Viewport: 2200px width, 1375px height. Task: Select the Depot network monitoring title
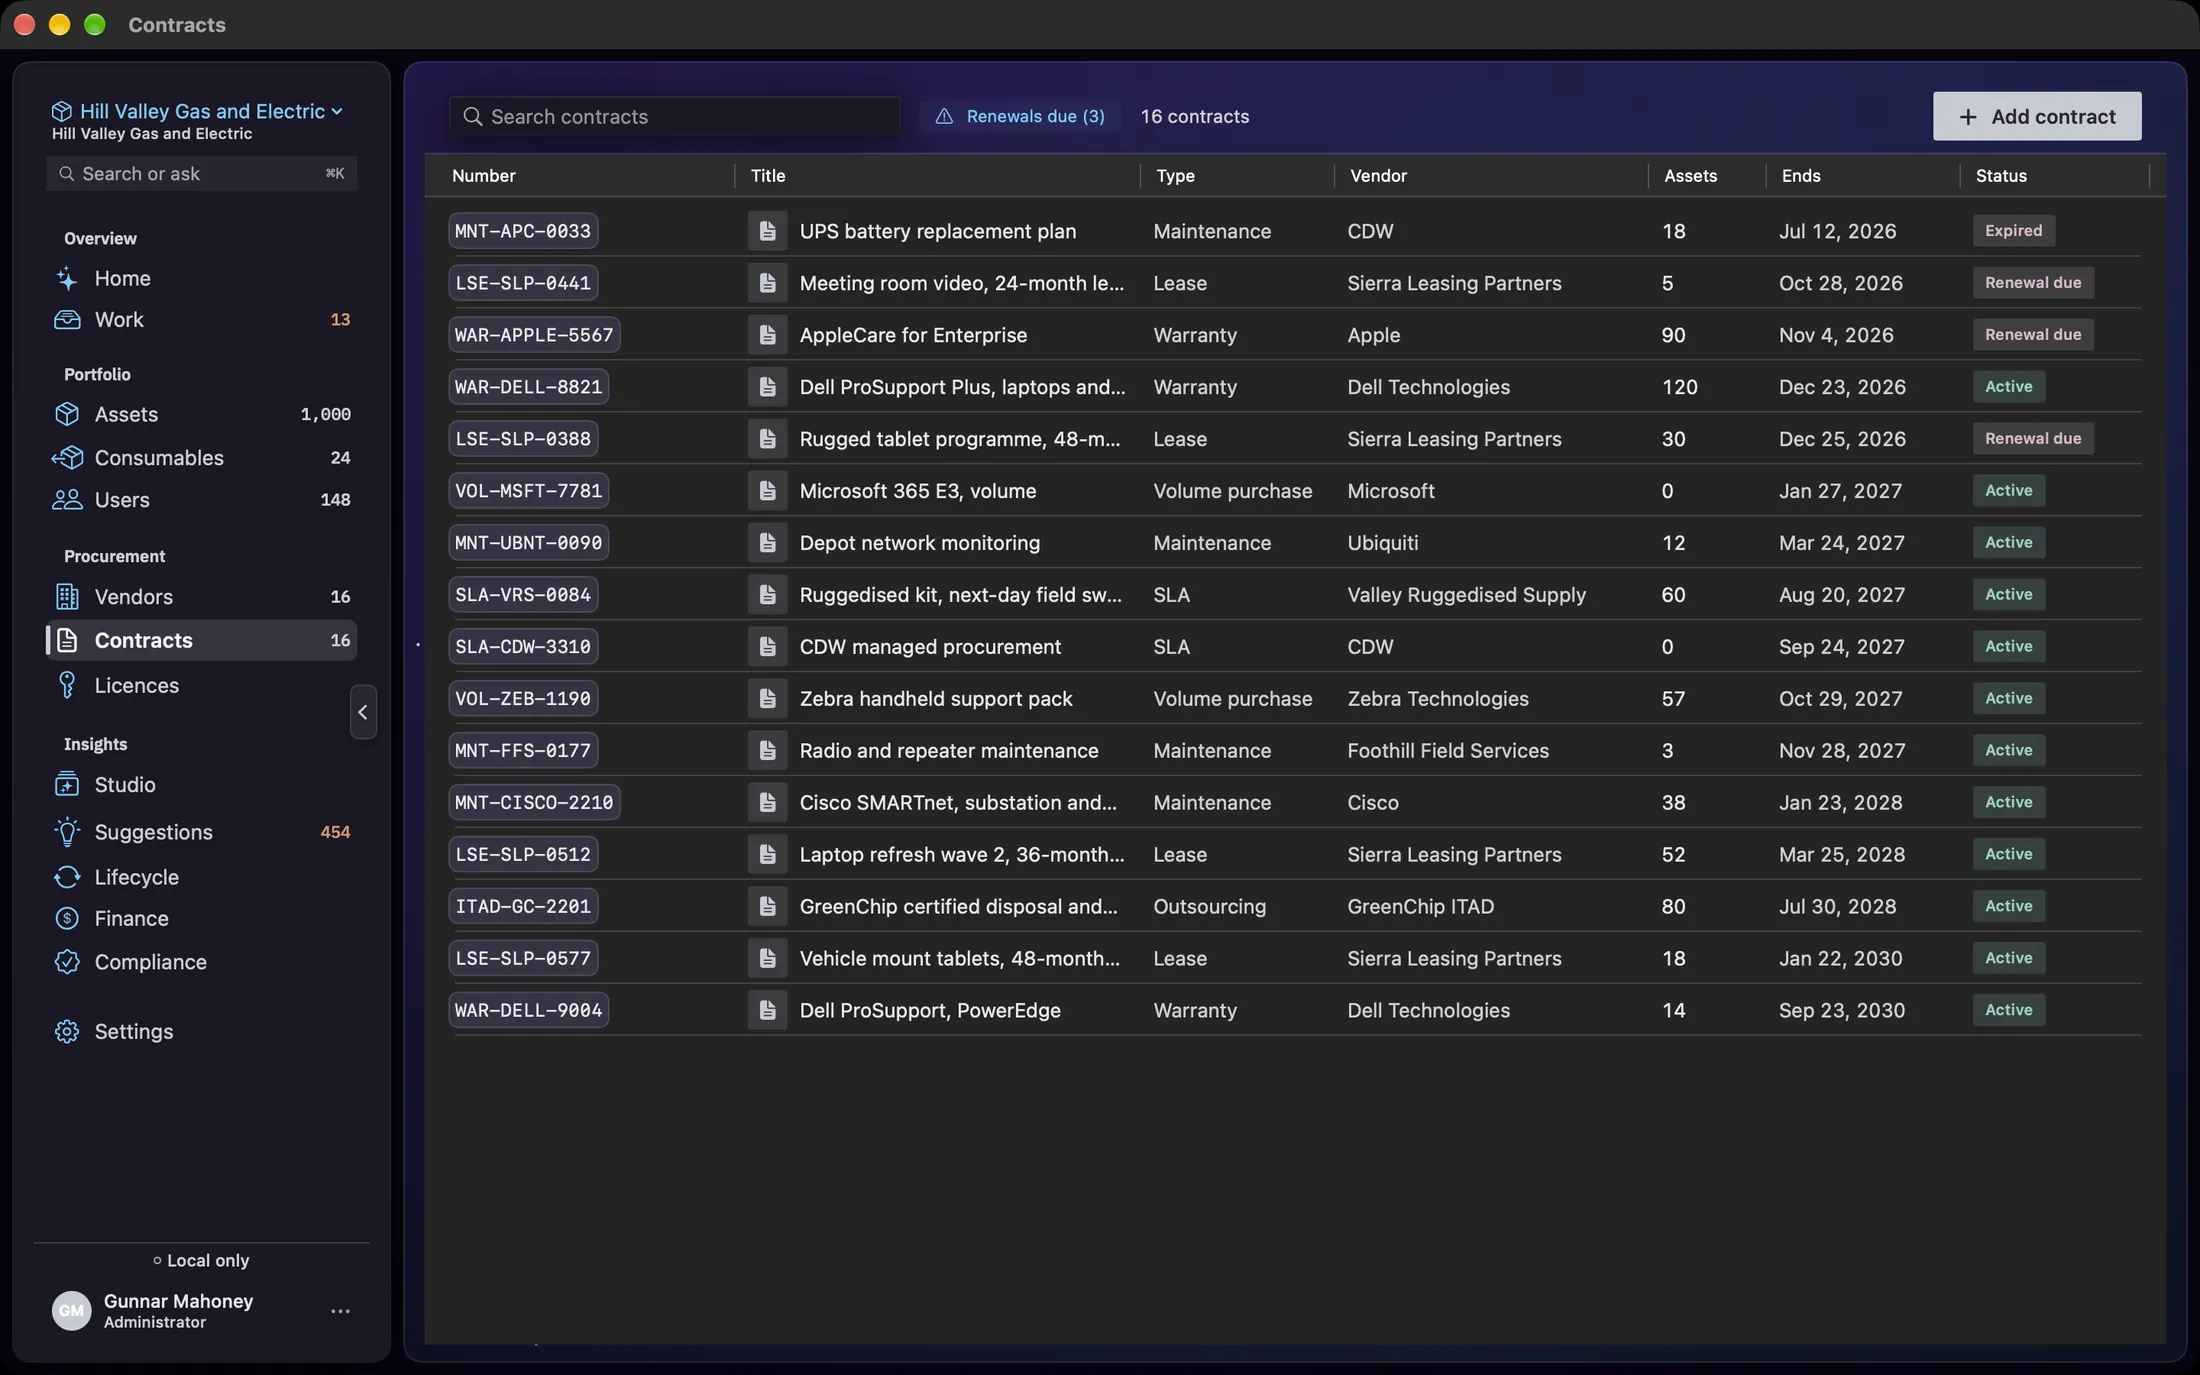[920, 543]
